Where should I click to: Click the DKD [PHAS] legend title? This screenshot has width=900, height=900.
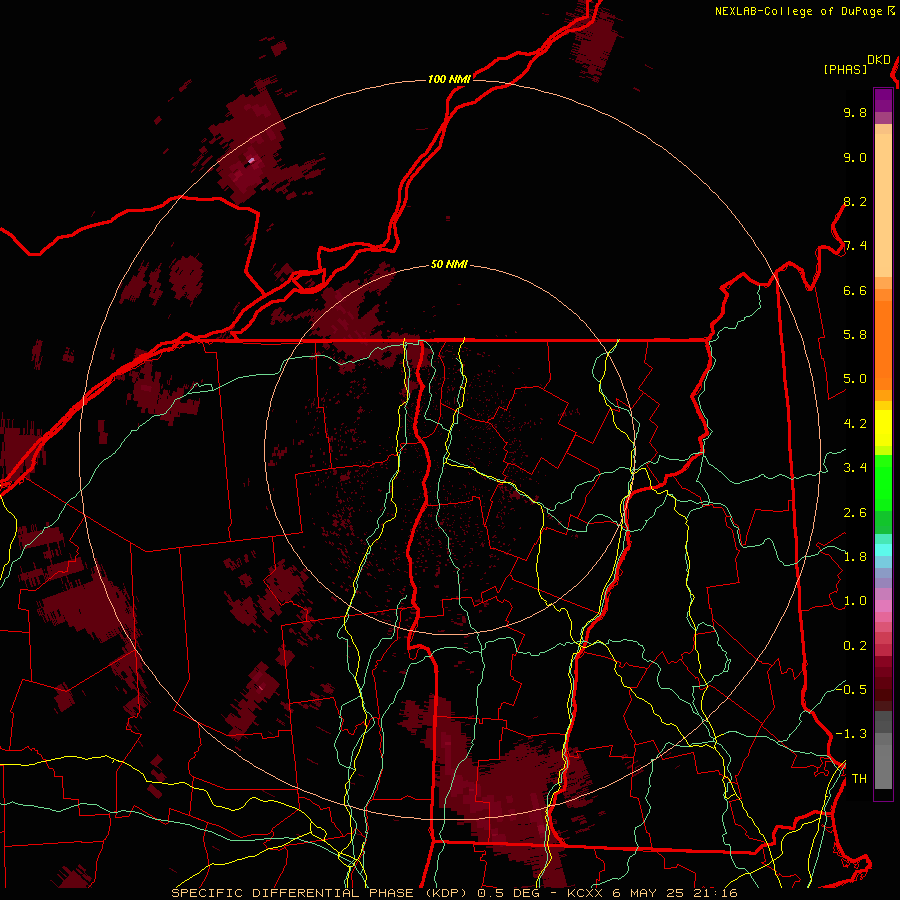[x=856, y=65]
